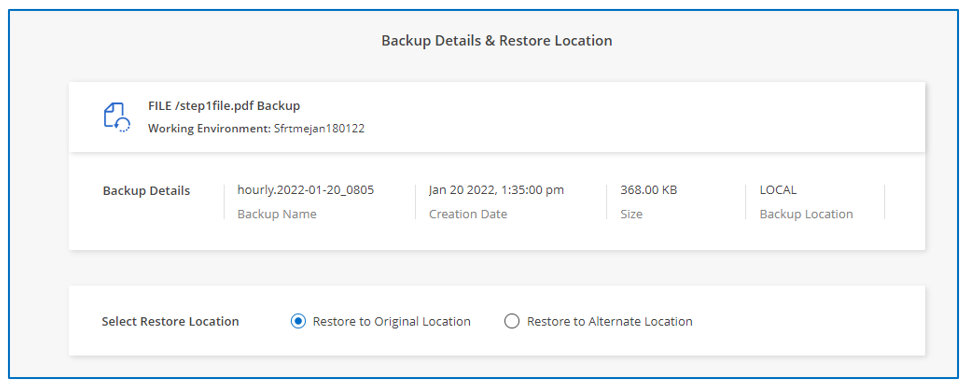Click the backup name hourly.2022-01-20_0805
The image size is (972, 389).
306,190
